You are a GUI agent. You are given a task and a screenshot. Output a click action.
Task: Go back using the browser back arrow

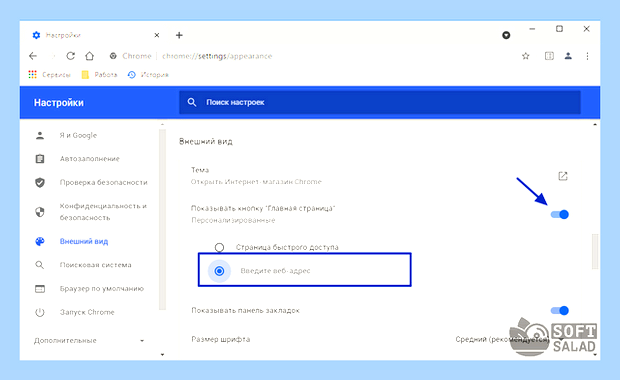click(33, 56)
